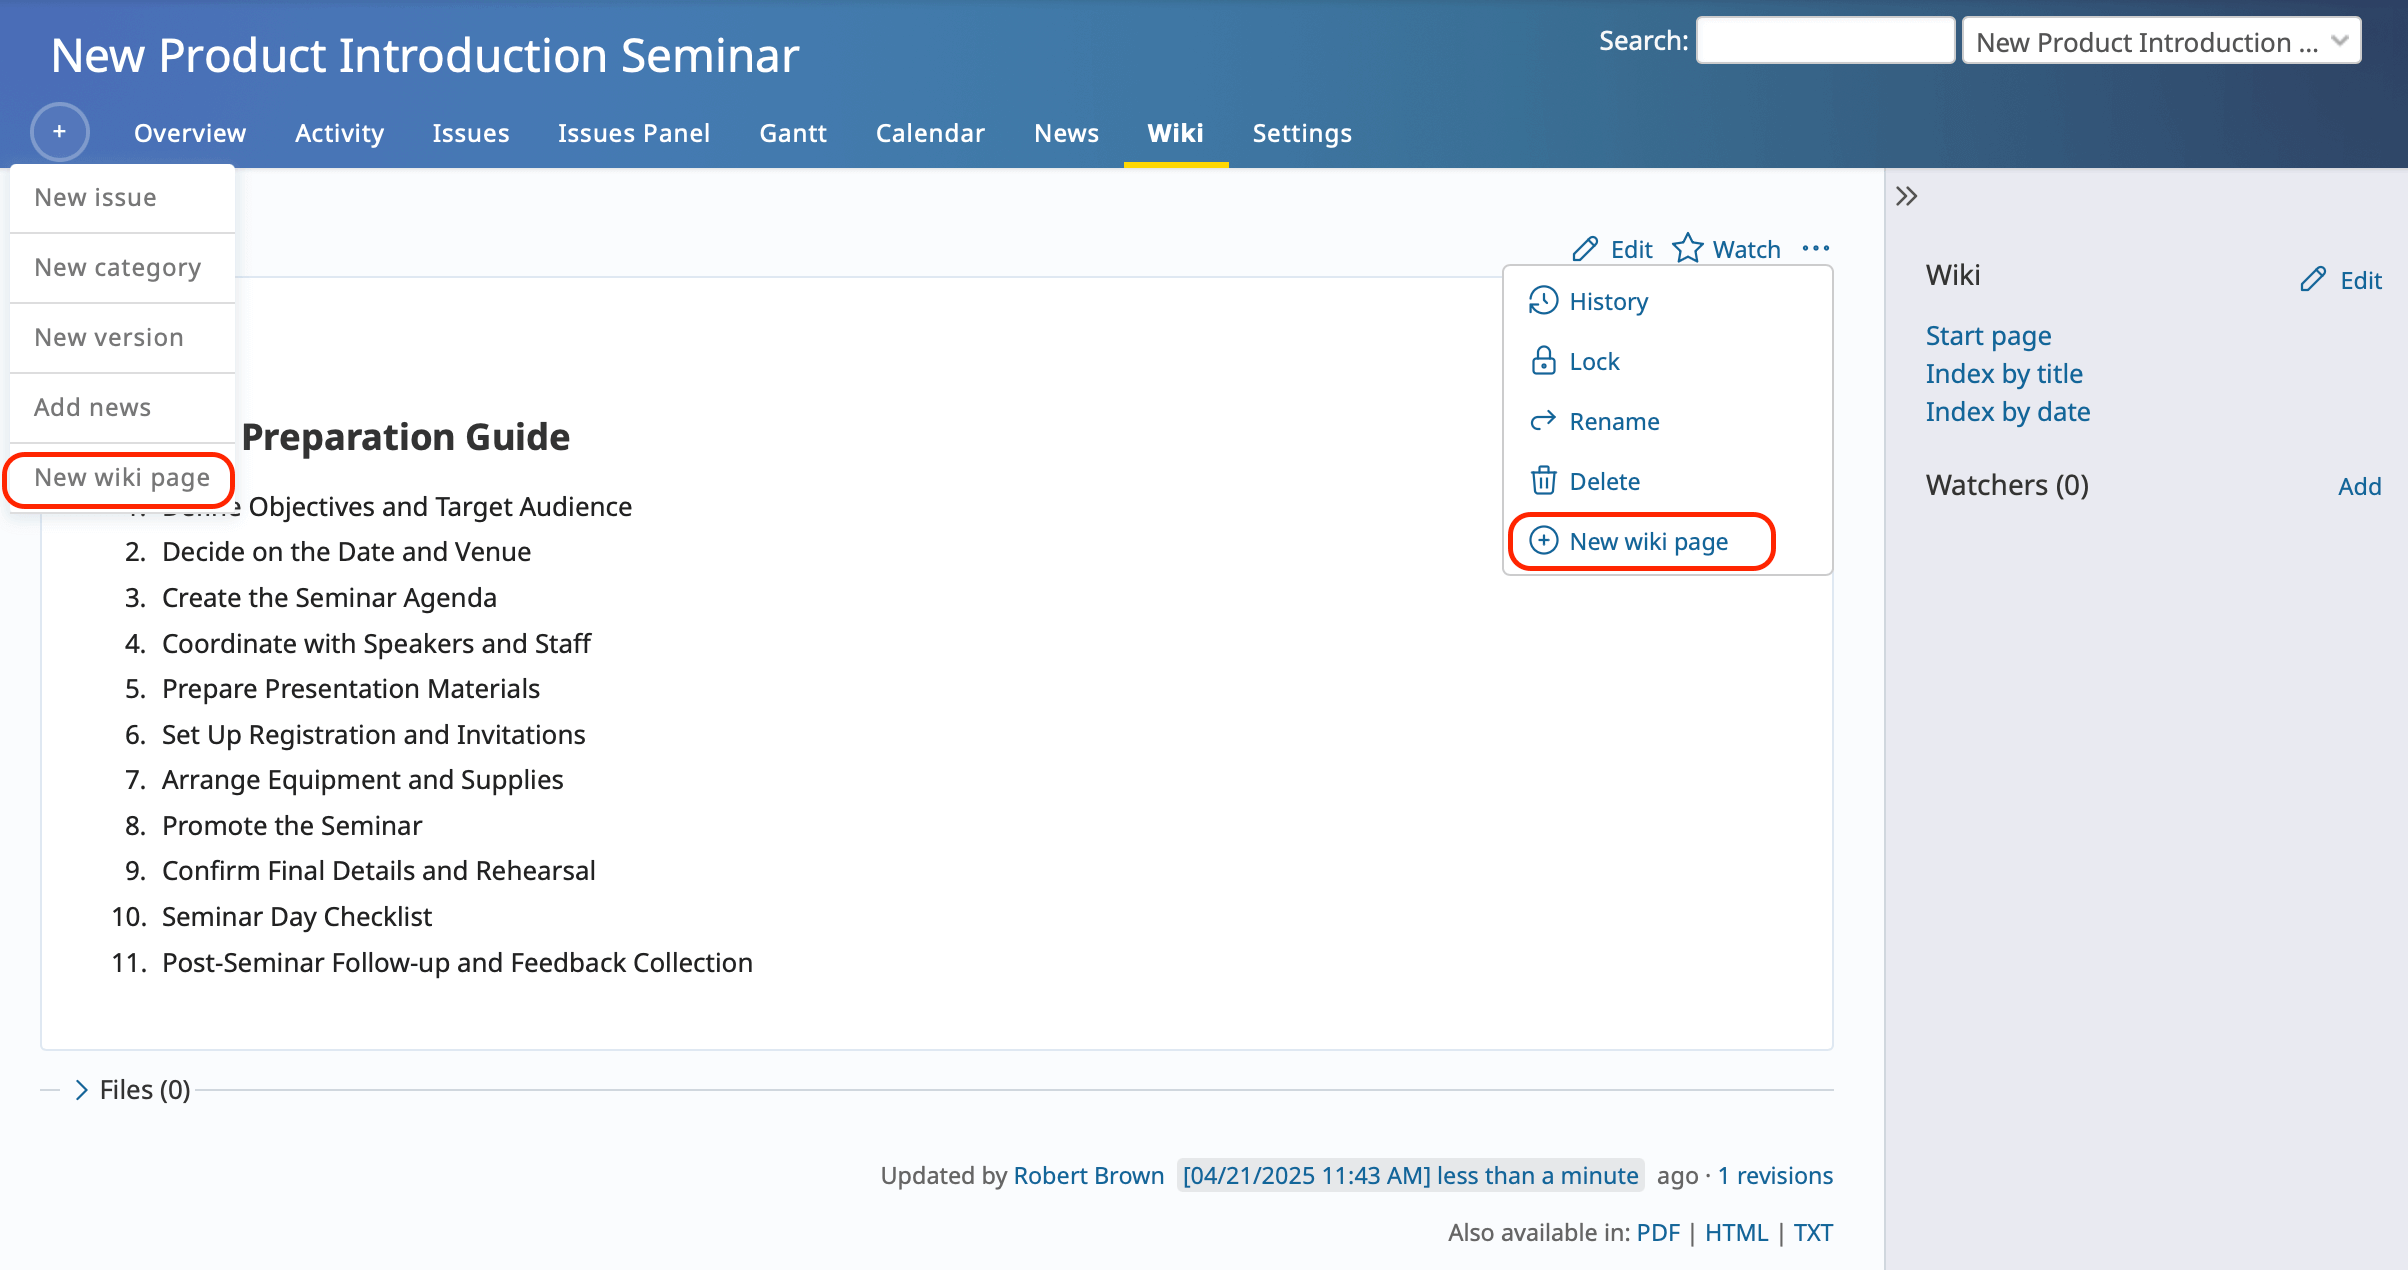The height and width of the screenshot is (1270, 2408).
Task: Click New wiki page in the actions dropdown
Action: [x=1648, y=541]
